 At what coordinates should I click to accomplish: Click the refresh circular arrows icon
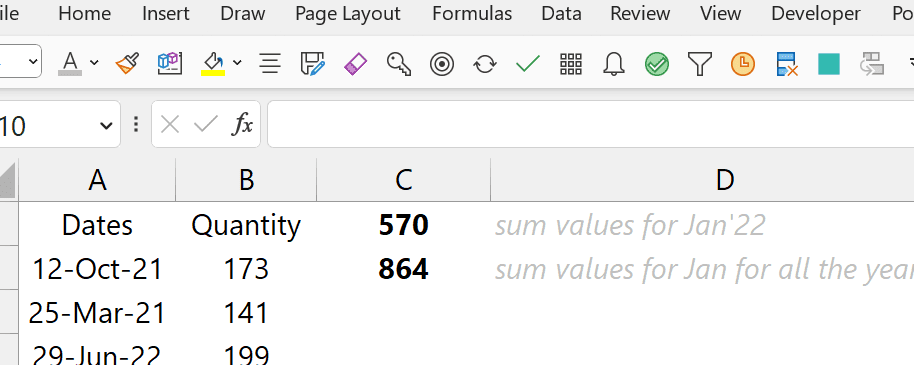click(x=485, y=64)
